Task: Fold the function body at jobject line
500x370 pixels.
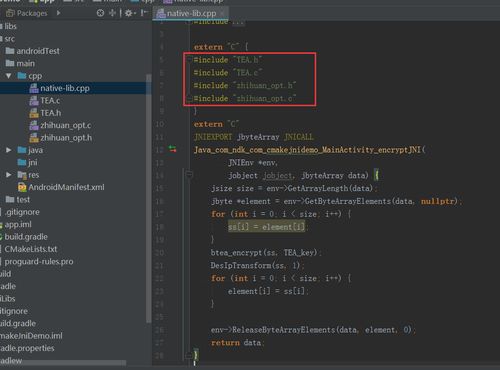Action: (189, 174)
